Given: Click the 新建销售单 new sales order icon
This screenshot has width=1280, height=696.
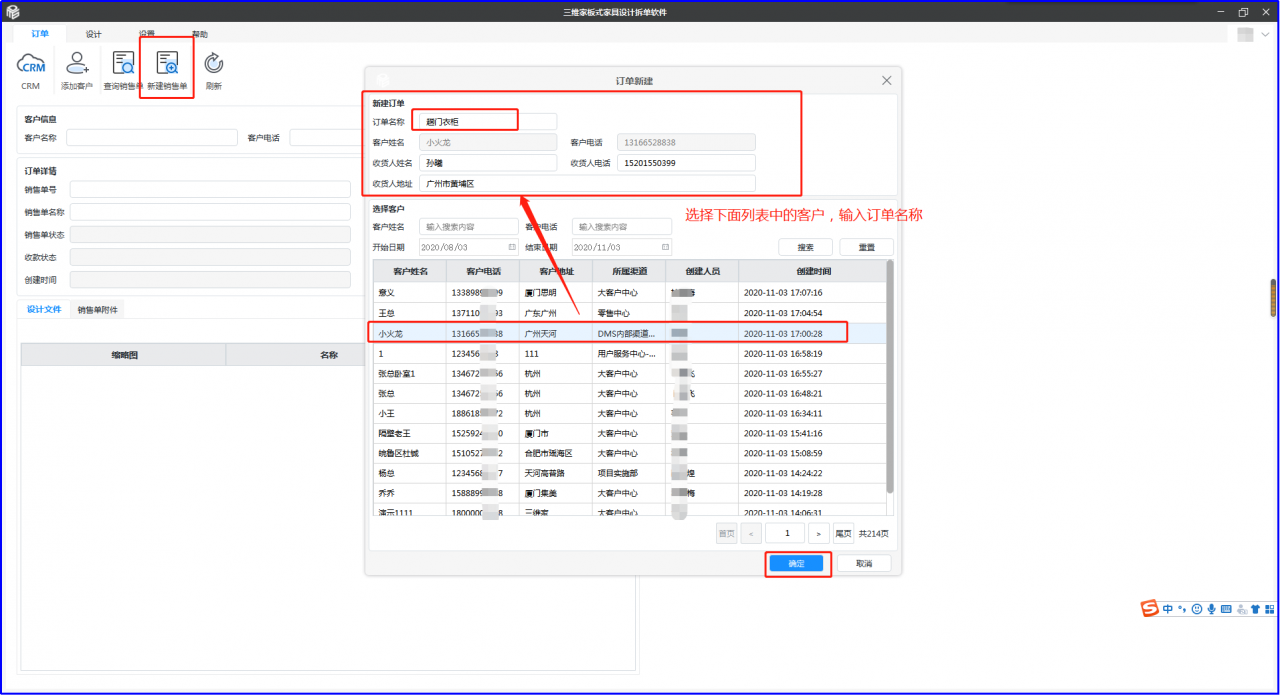Looking at the screenshot, I should click(167, 64).
